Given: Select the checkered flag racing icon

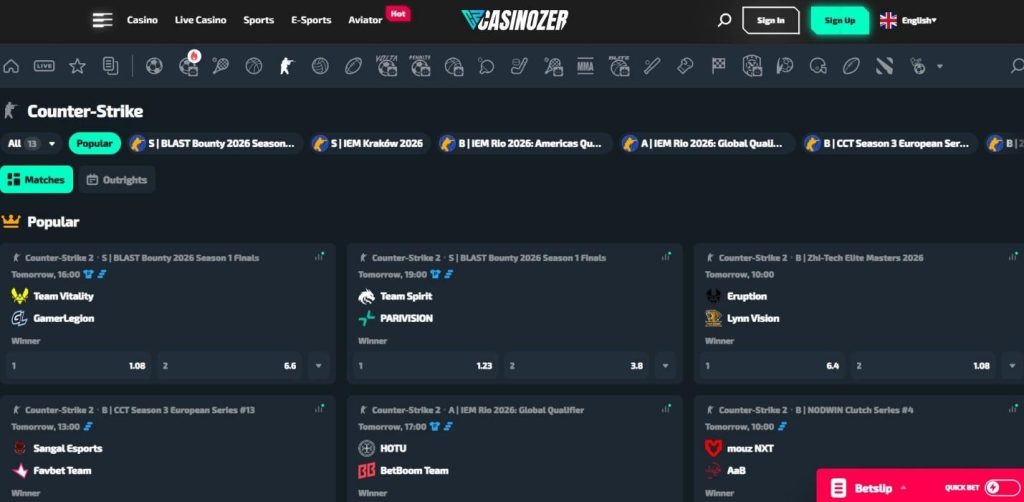Looking at the screenshot, I should 718,67.
